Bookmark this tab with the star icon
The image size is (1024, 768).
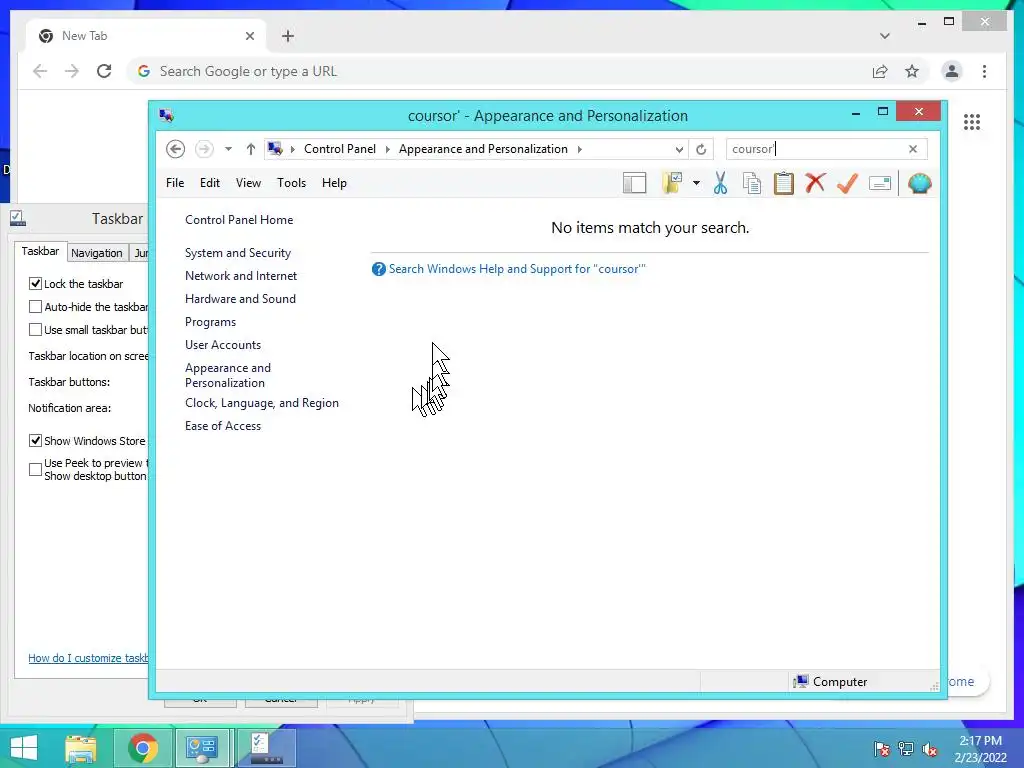912,71
